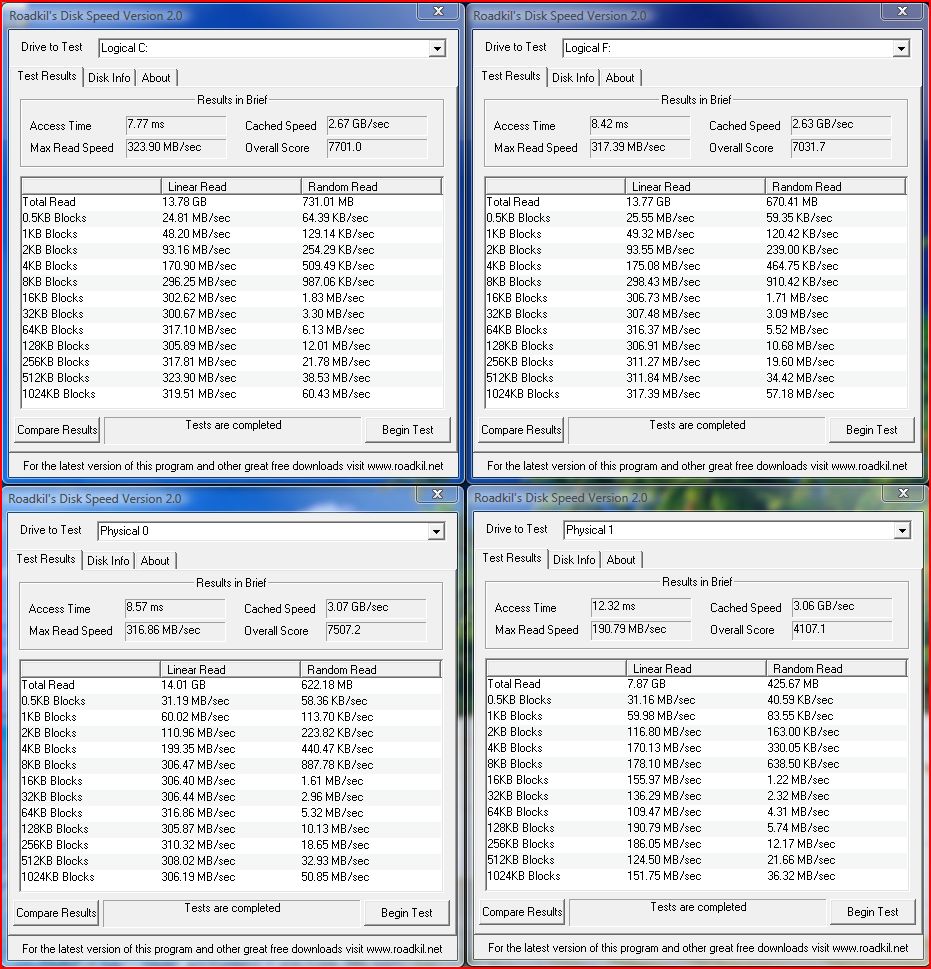Select Test Results tab in Logical F: window

click(x=511, y=76)
